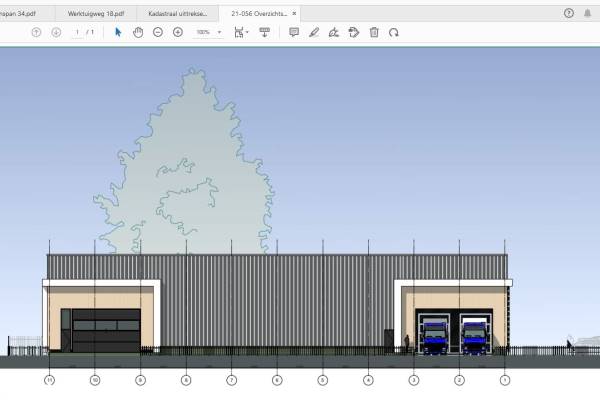The image size is (600, 400).
Task: Go to next page with down arrow
Action: pyautogui.click(x=56, y=33)
